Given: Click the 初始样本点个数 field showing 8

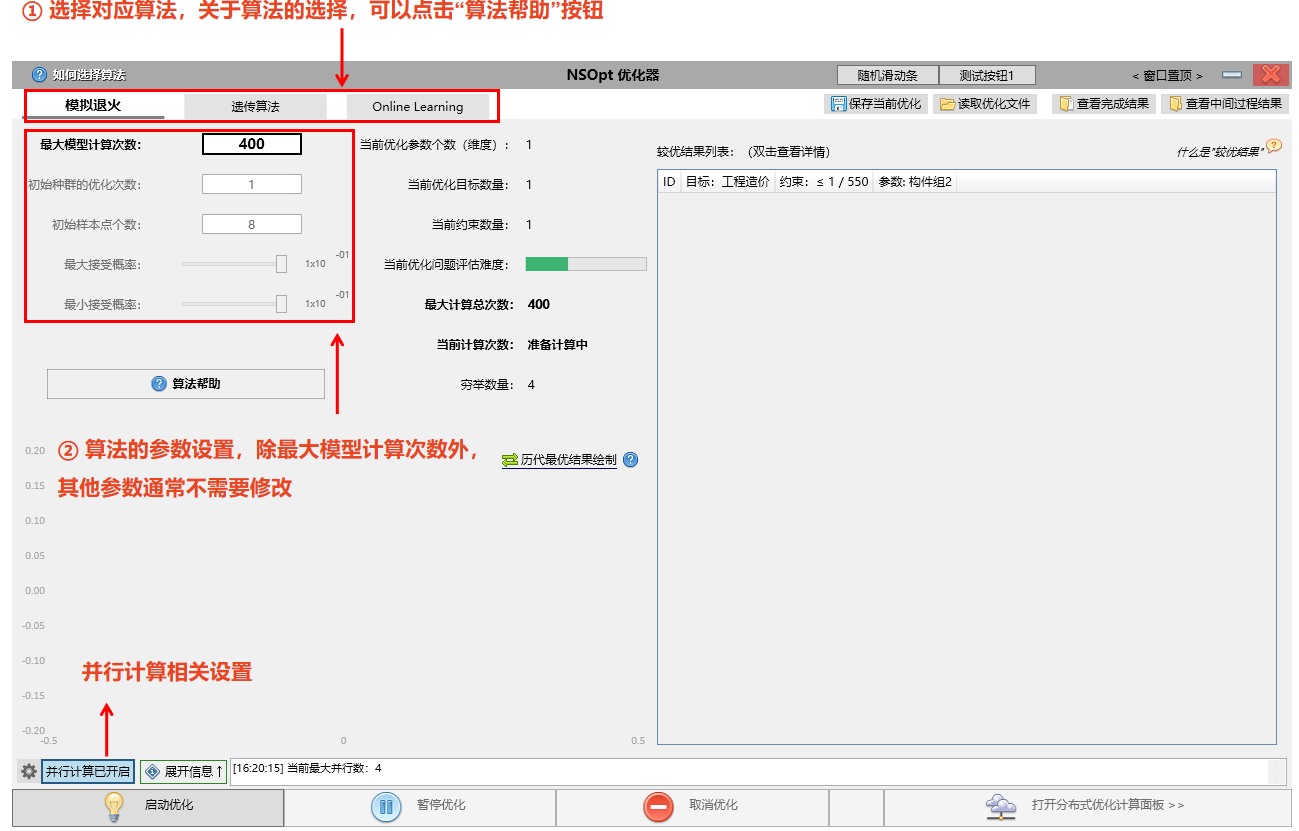Looking at the screenshot, I should 252,224.
